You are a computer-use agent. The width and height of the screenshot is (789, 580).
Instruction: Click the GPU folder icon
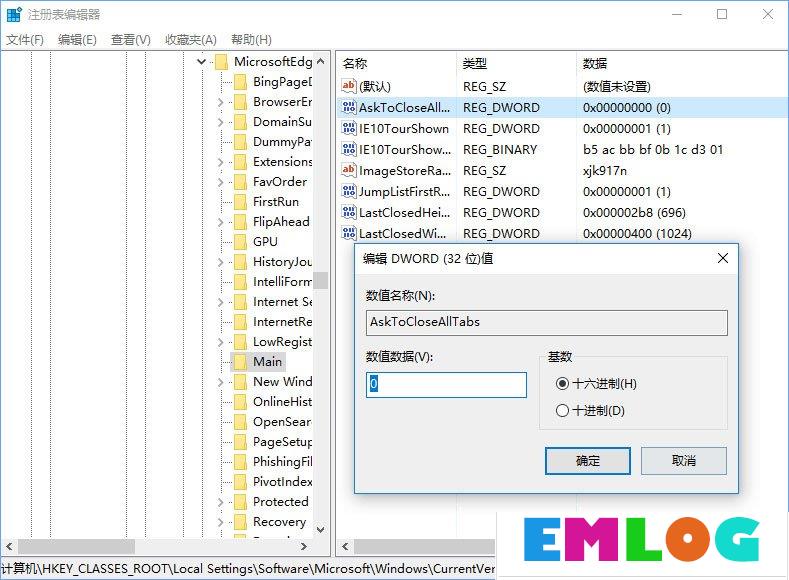[x=241, y=242]
